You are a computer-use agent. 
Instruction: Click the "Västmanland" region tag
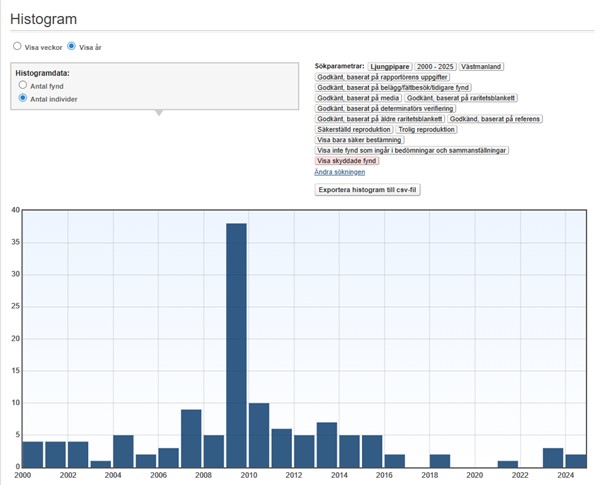(481, 66)
